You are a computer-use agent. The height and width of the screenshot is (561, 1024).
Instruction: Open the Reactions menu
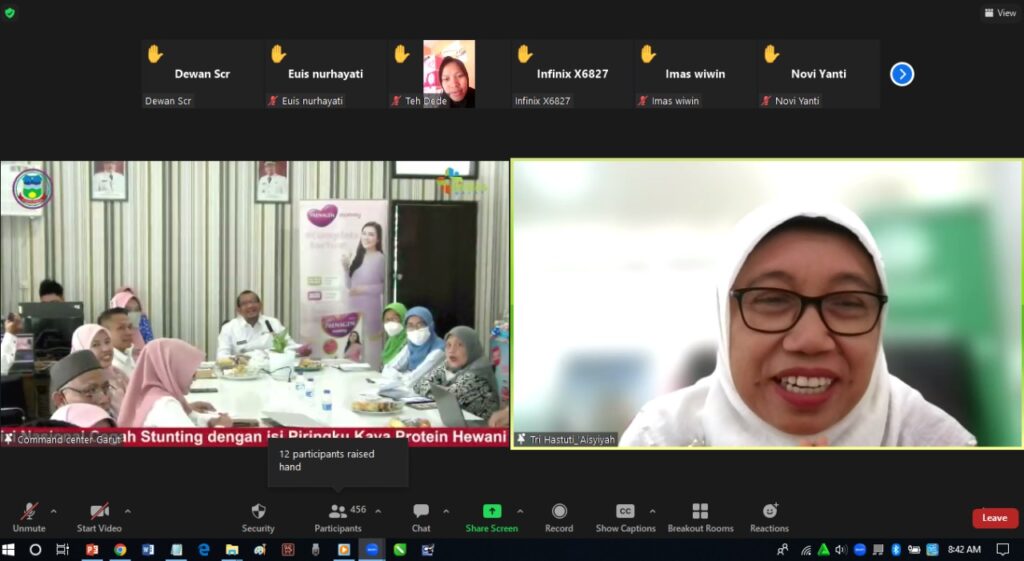click(769, 516)
